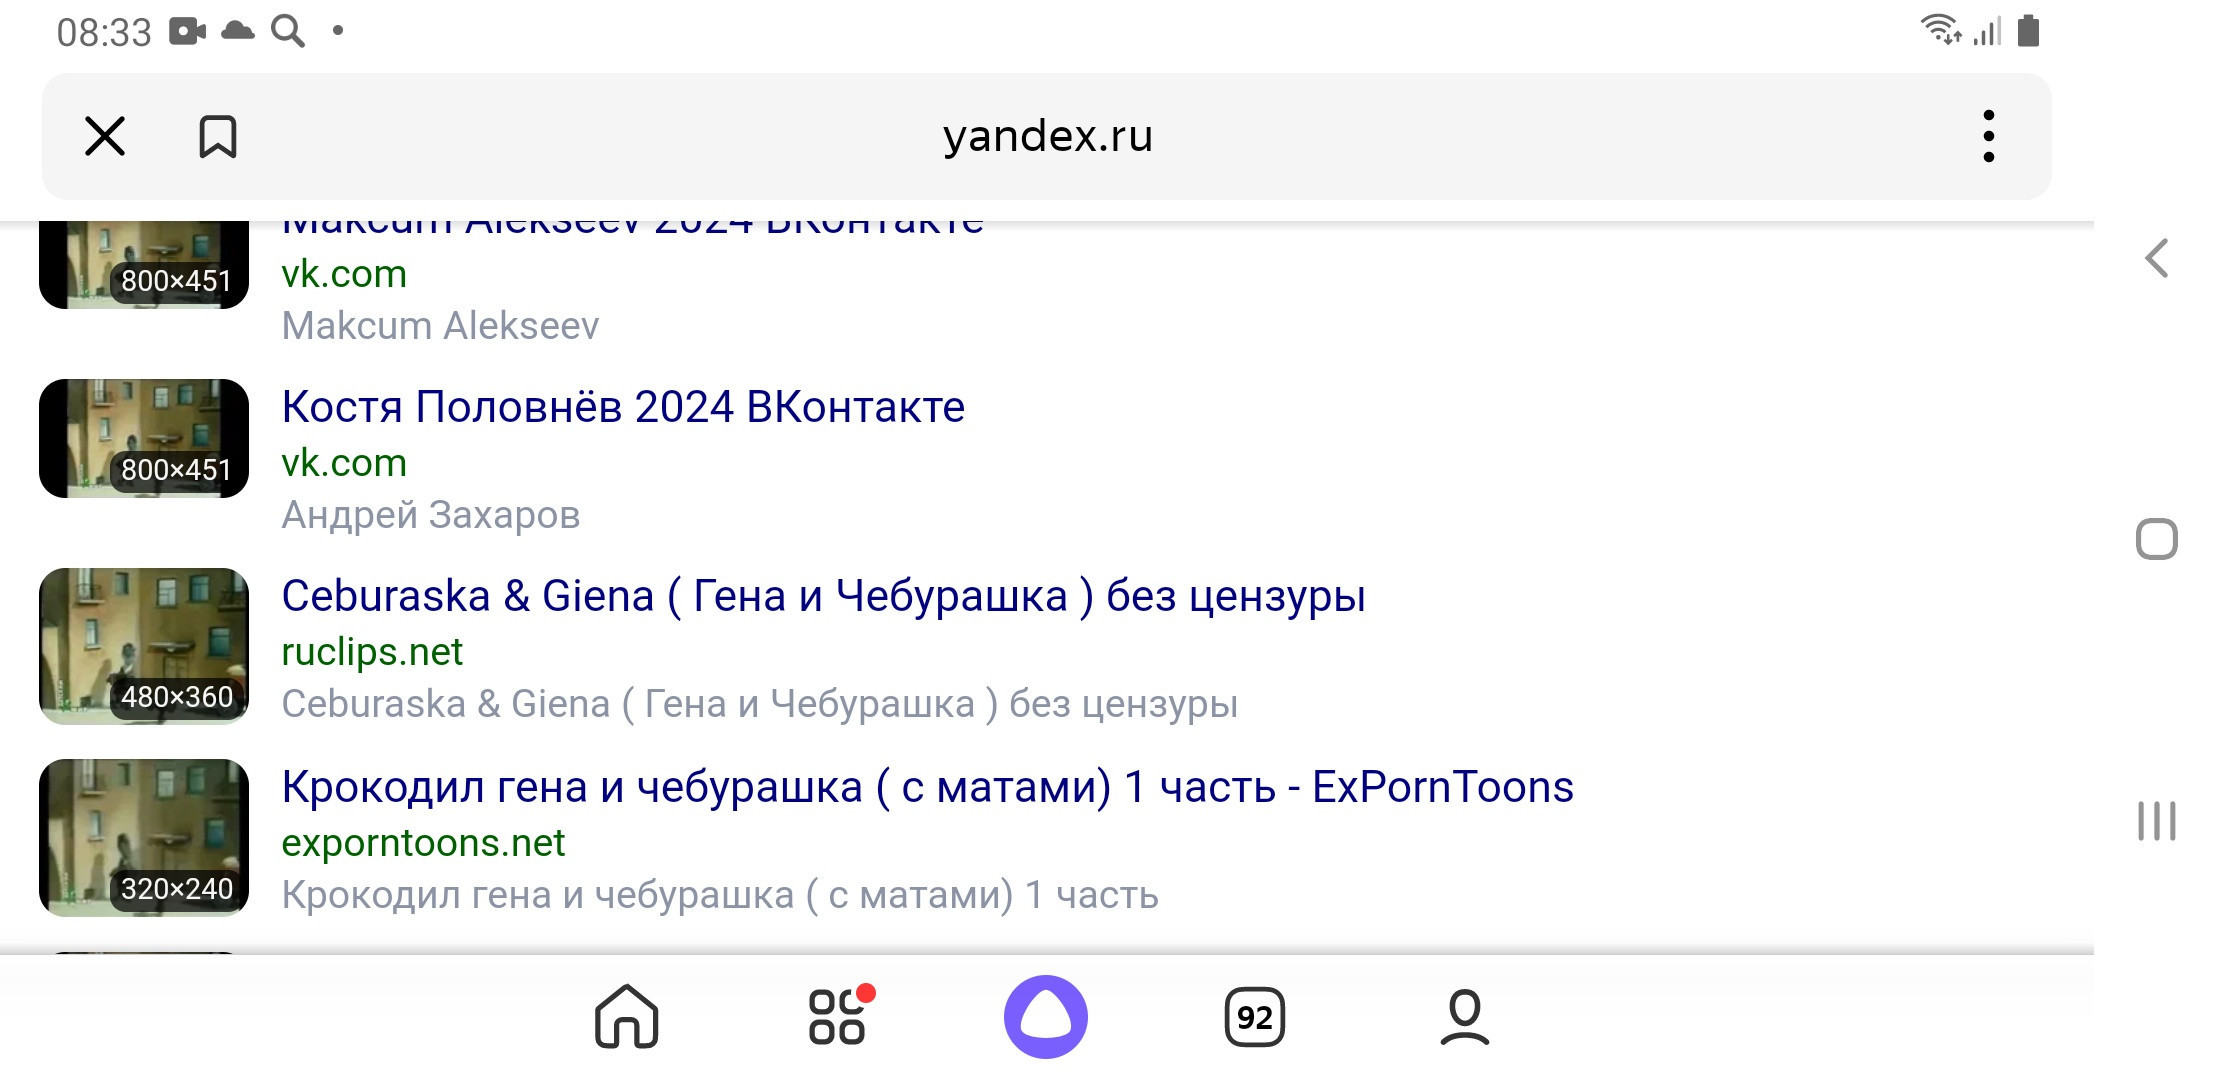Tap Android back chevron
This screenshot has height=1080, width=2220.
pyautogui.click(x=2157, y=258)
